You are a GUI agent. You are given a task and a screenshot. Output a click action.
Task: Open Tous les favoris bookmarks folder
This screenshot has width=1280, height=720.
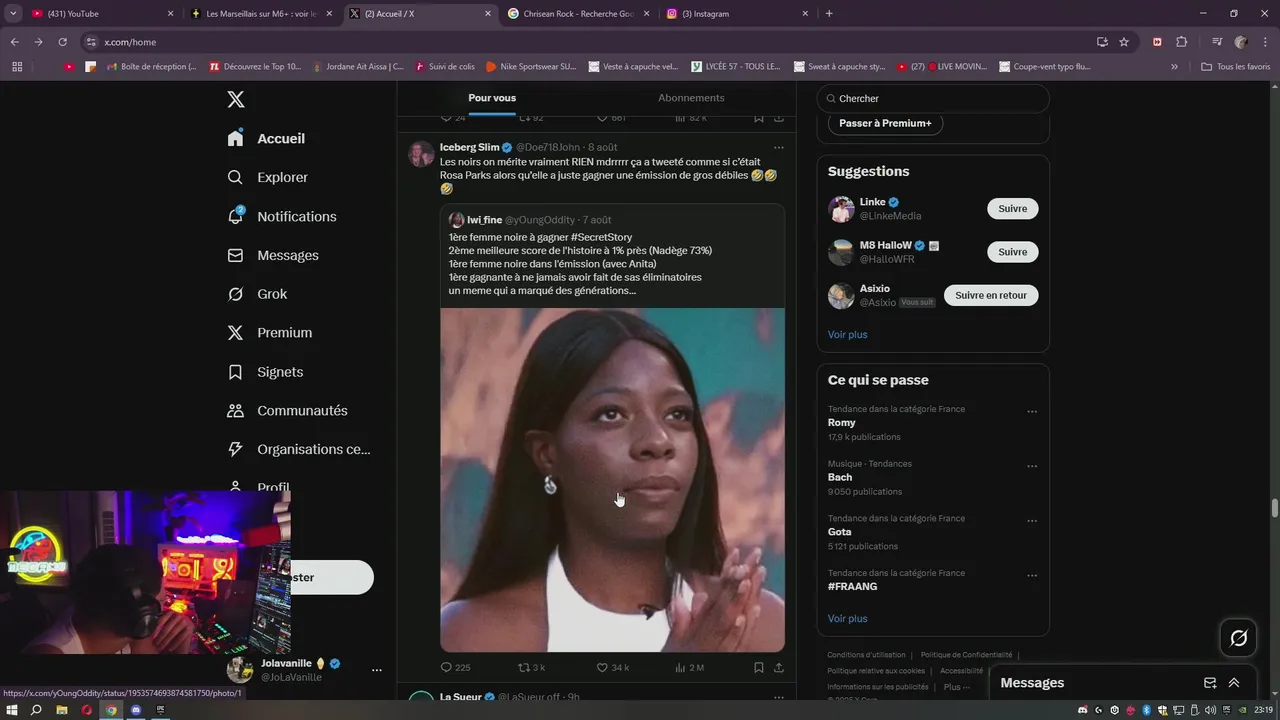click(1235, 67)
